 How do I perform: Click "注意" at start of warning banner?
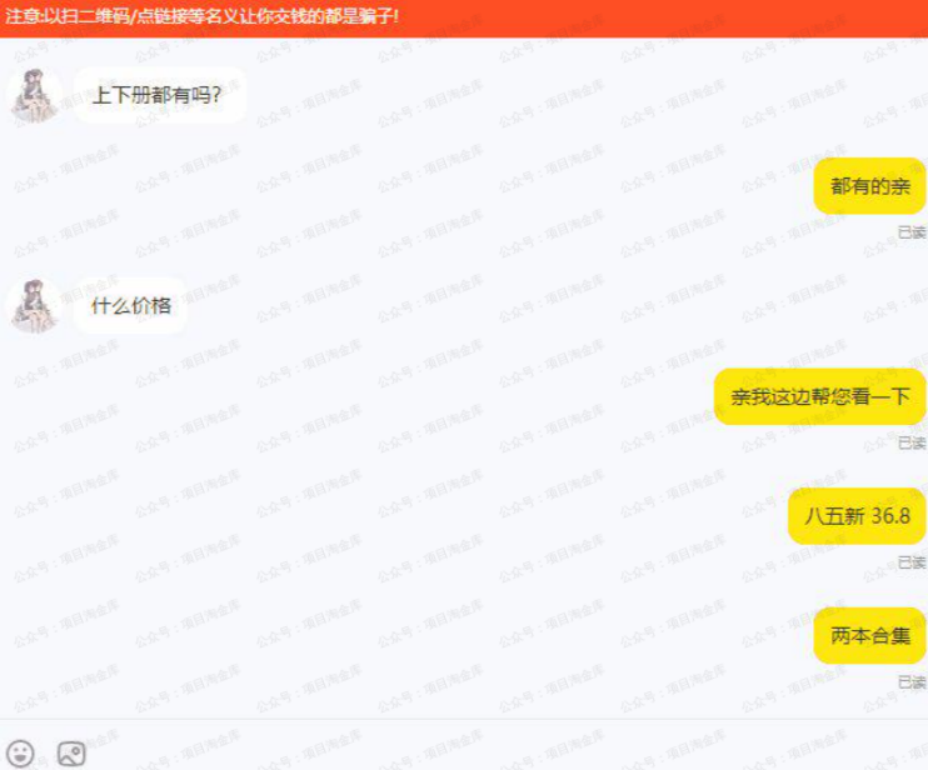click(21, 15)
